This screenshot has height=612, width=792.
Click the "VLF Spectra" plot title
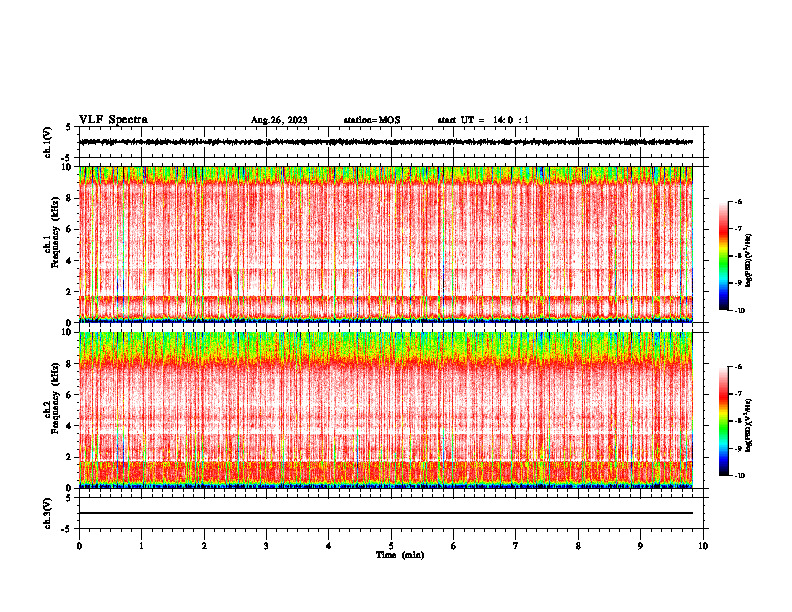click(x=113, y=120)
